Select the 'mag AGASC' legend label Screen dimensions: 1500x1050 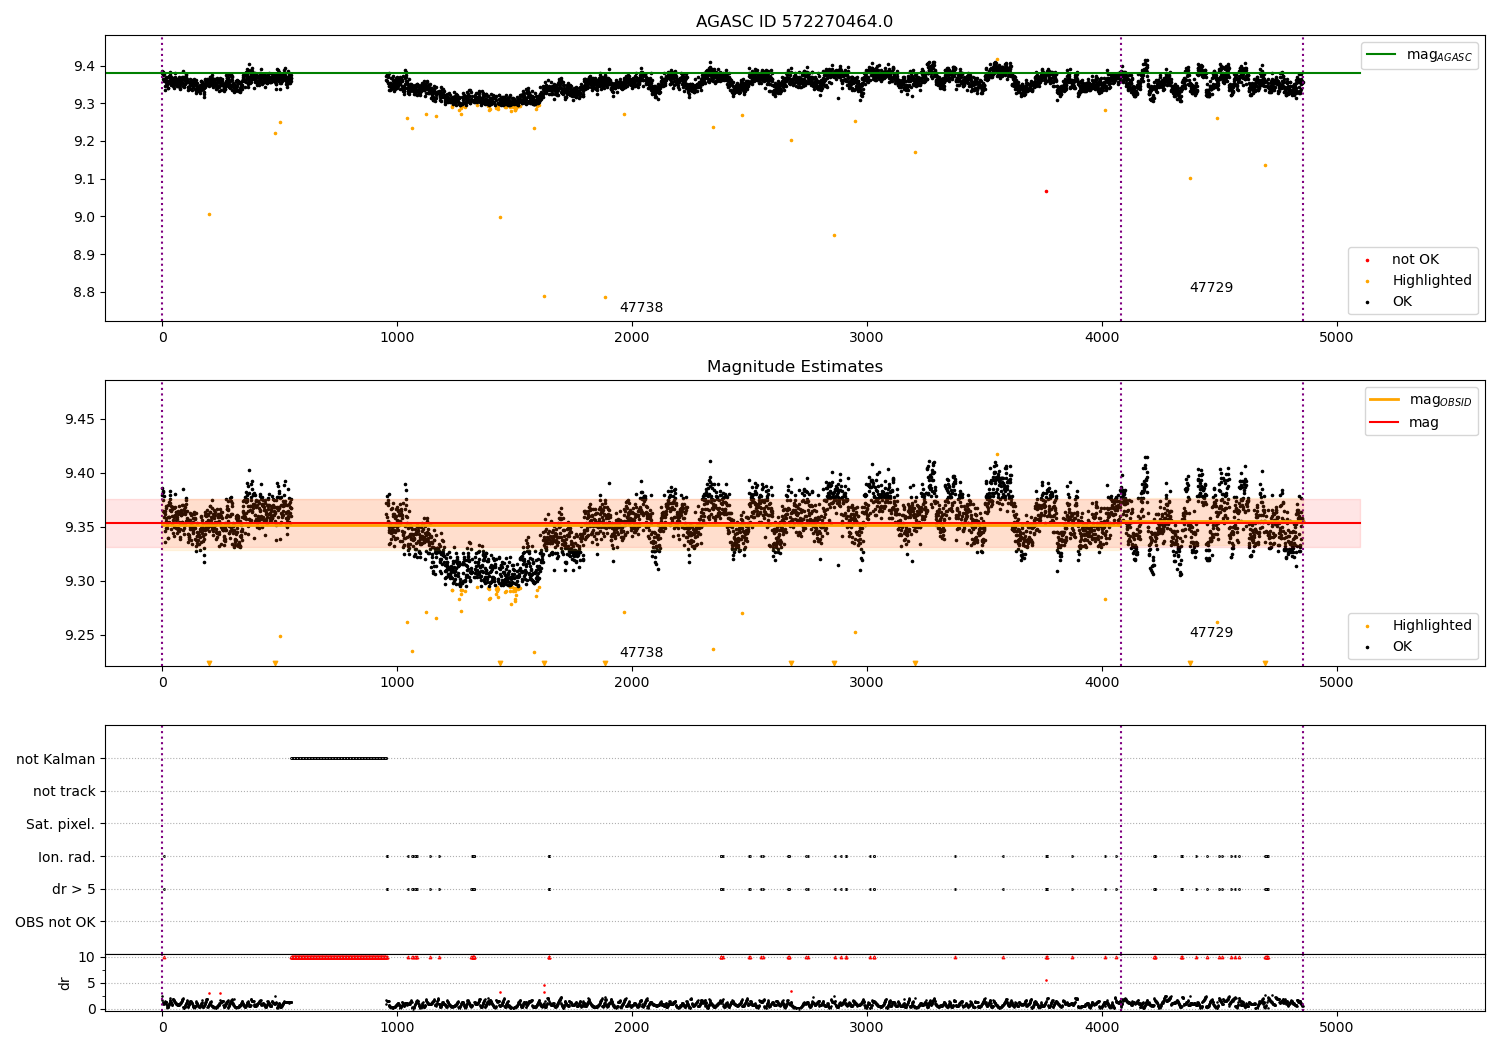(1439, 56)
